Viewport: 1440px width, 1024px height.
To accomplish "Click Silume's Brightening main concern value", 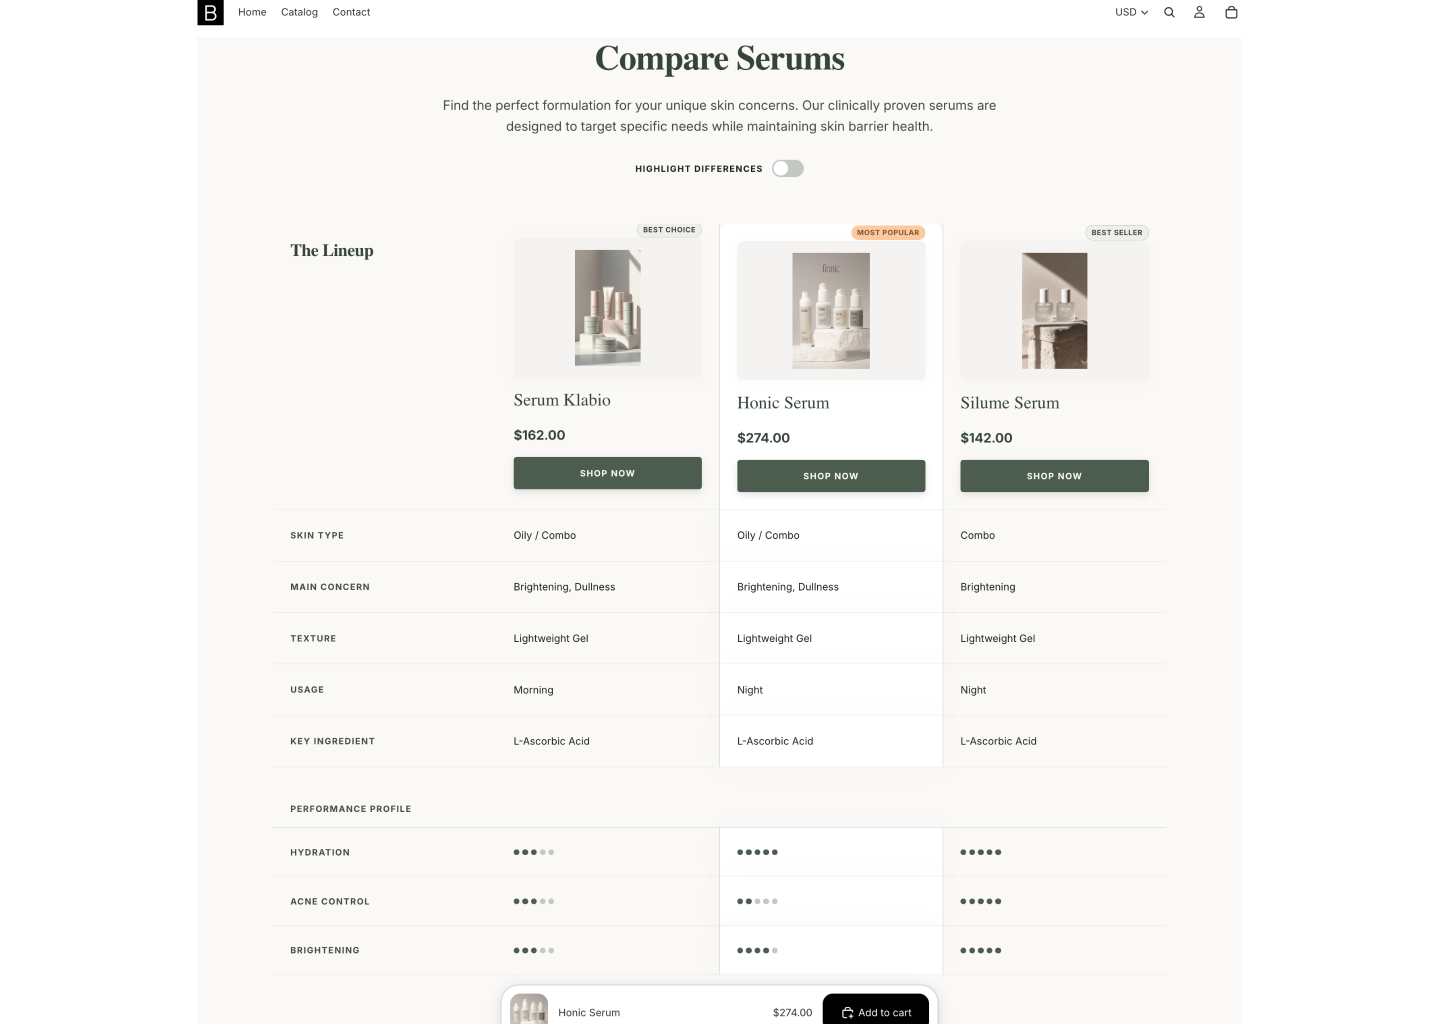I will point(987,587).
